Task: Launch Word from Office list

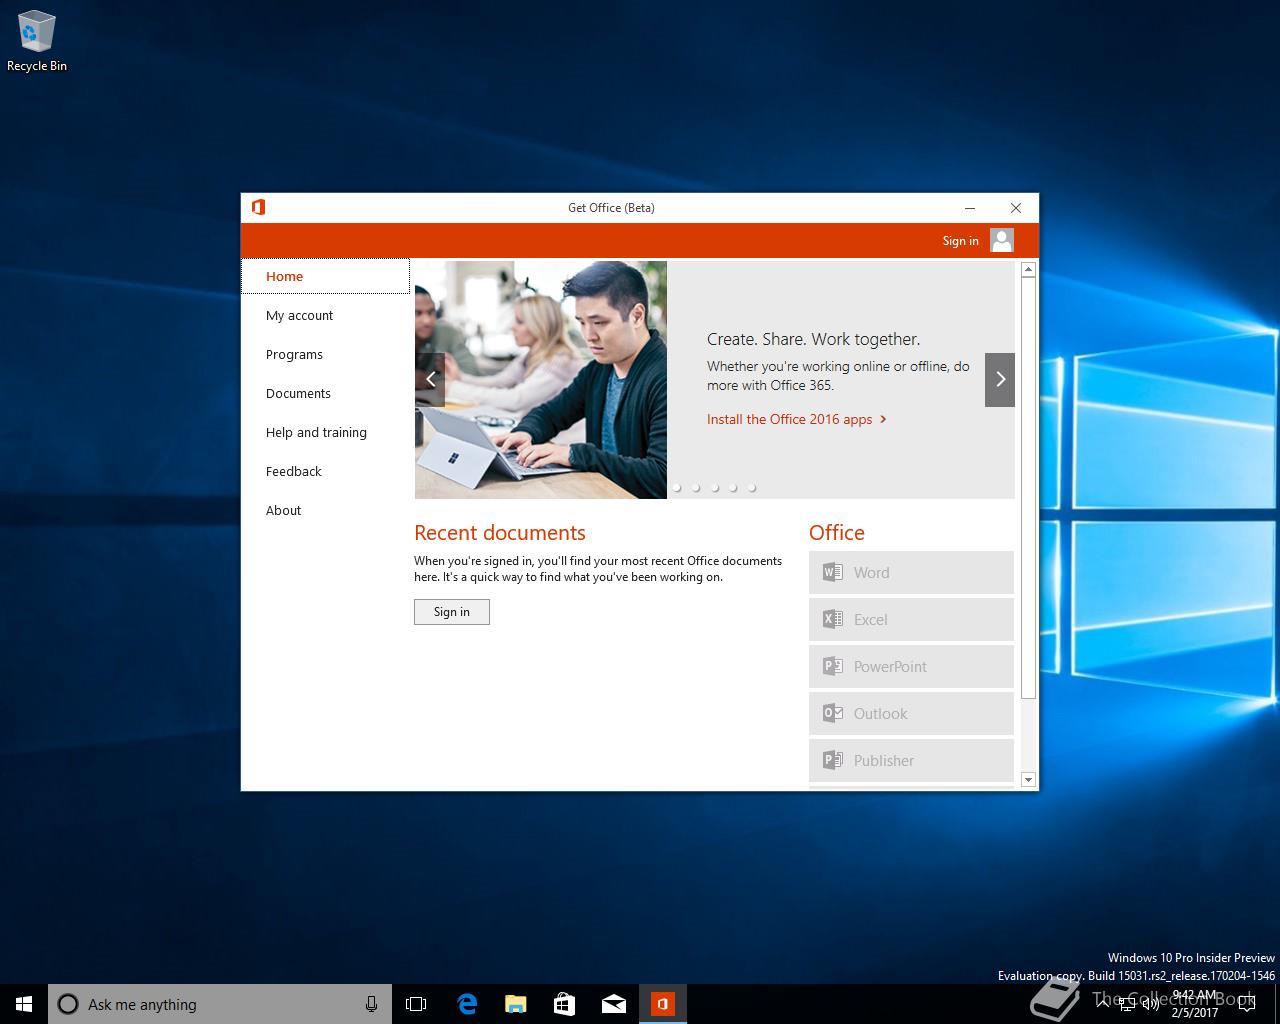Action: 911,572
